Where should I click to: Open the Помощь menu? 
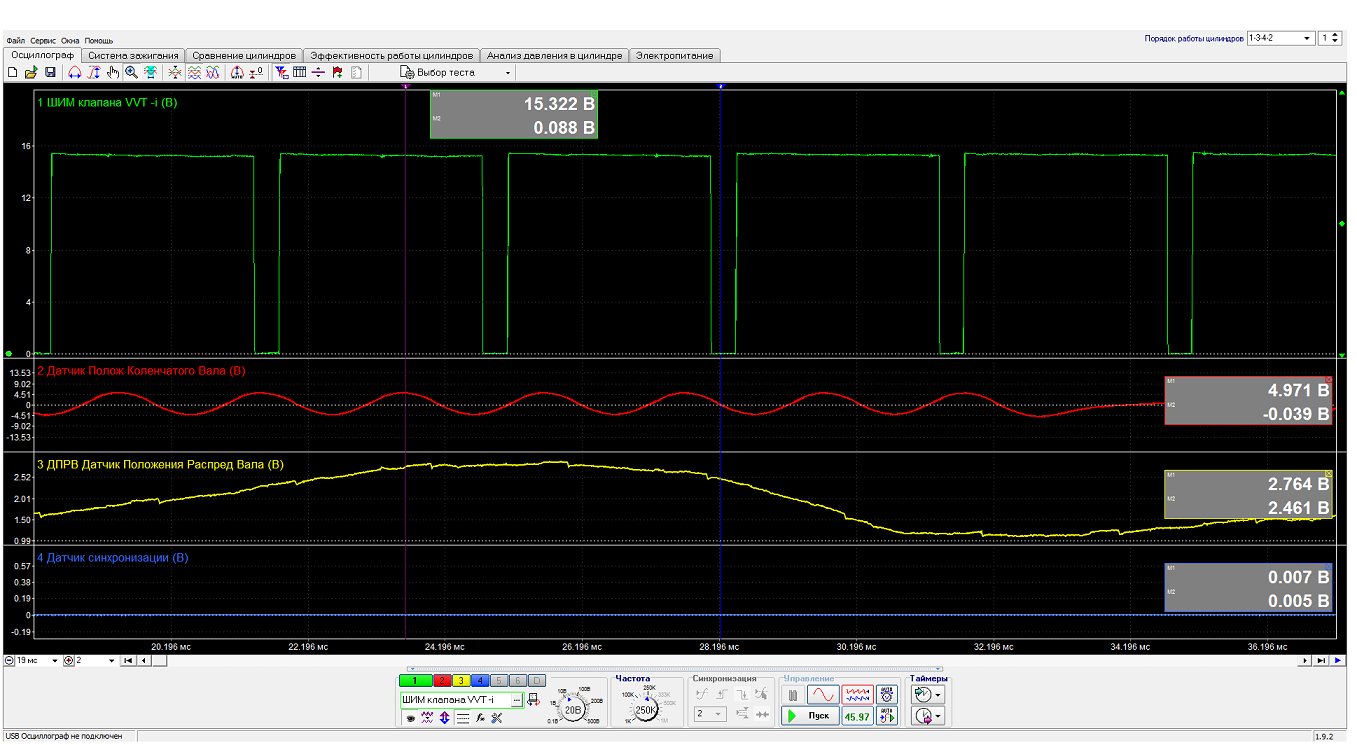[x=99, y=40]
